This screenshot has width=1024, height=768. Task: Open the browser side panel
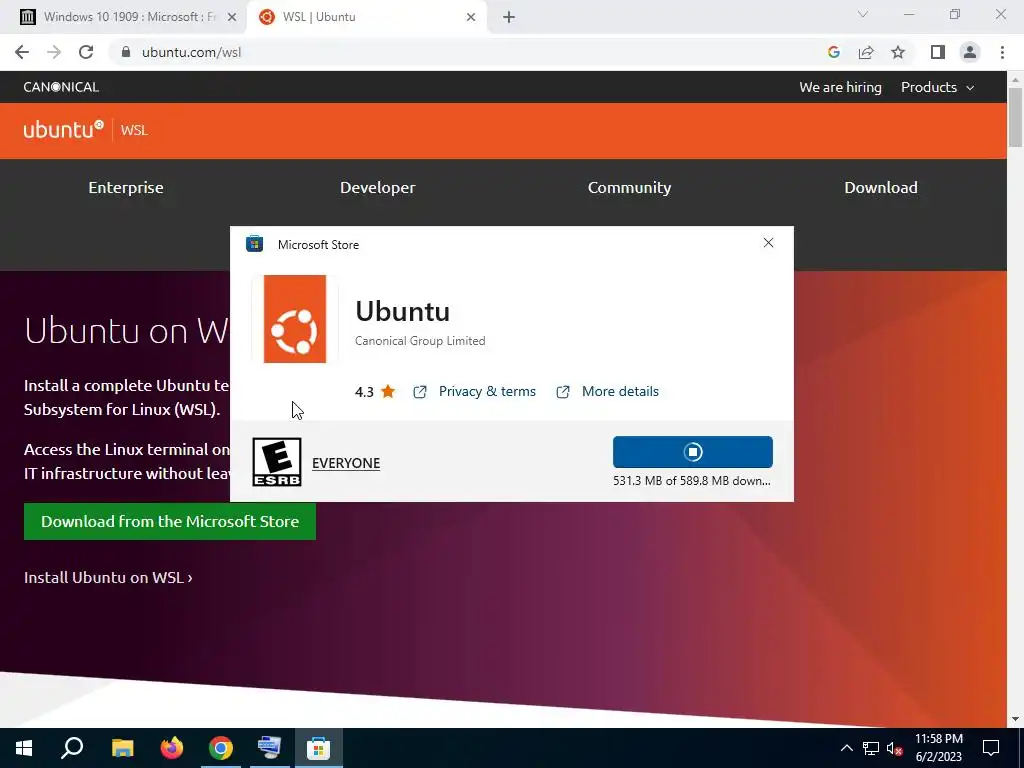(938, 52)
